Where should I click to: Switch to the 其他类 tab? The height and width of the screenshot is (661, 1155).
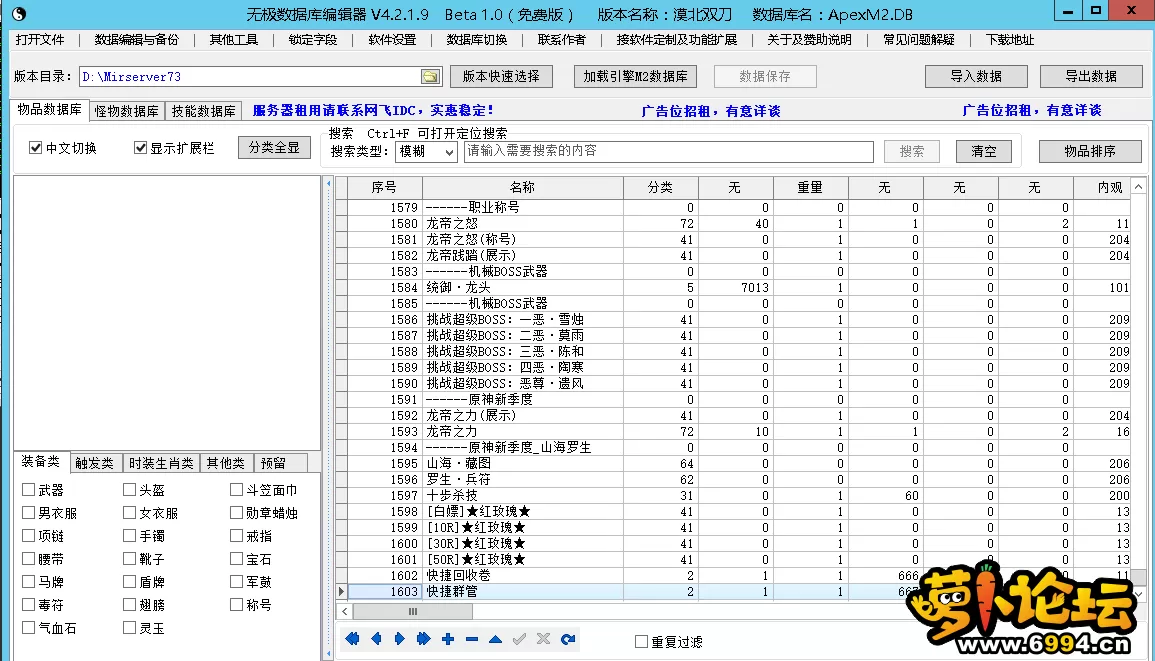[x=225, y=464]
